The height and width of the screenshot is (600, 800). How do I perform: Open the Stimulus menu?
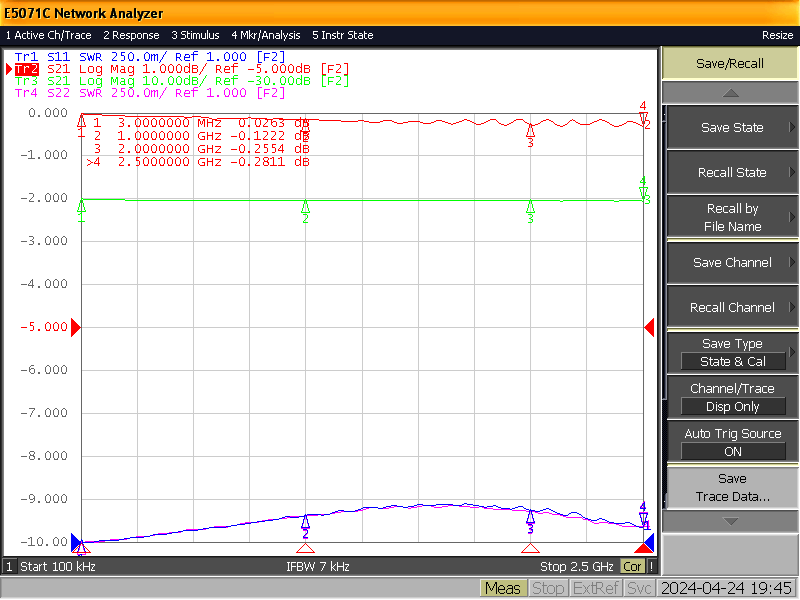(195, 35)
